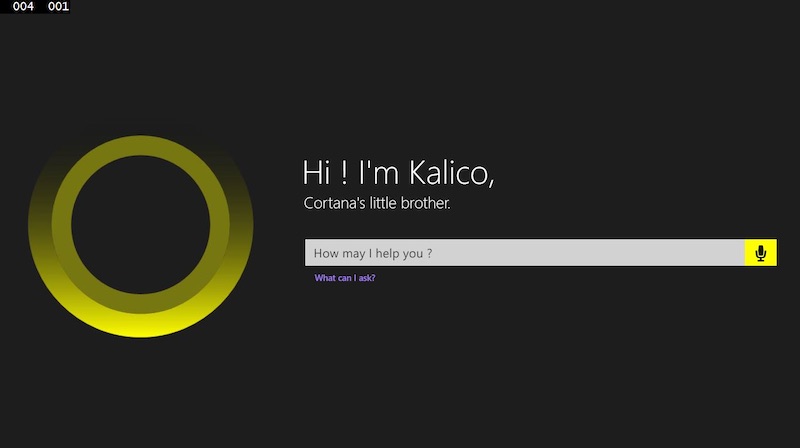Click the yellow microphone icon
The width and height of the screenshot is (800, 448).
pyautogui.click(x=760, y=253)
